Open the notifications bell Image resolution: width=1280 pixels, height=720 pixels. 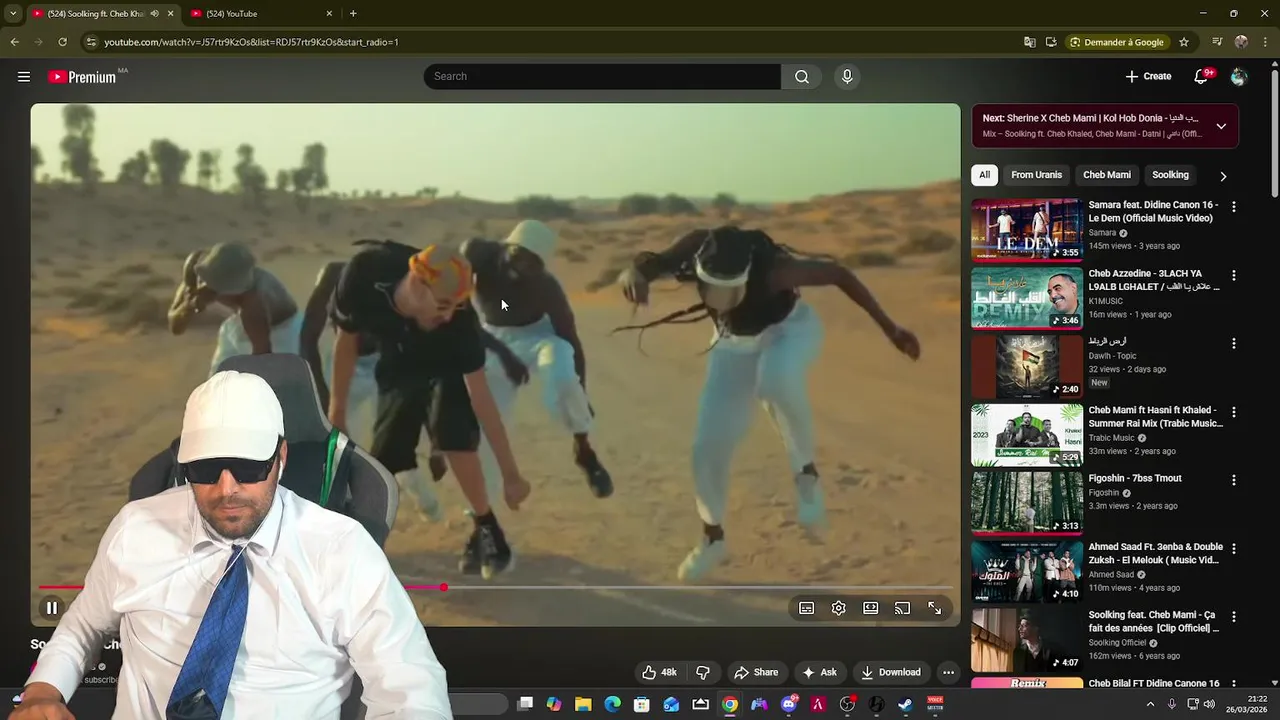click(x=1202, y=76)
